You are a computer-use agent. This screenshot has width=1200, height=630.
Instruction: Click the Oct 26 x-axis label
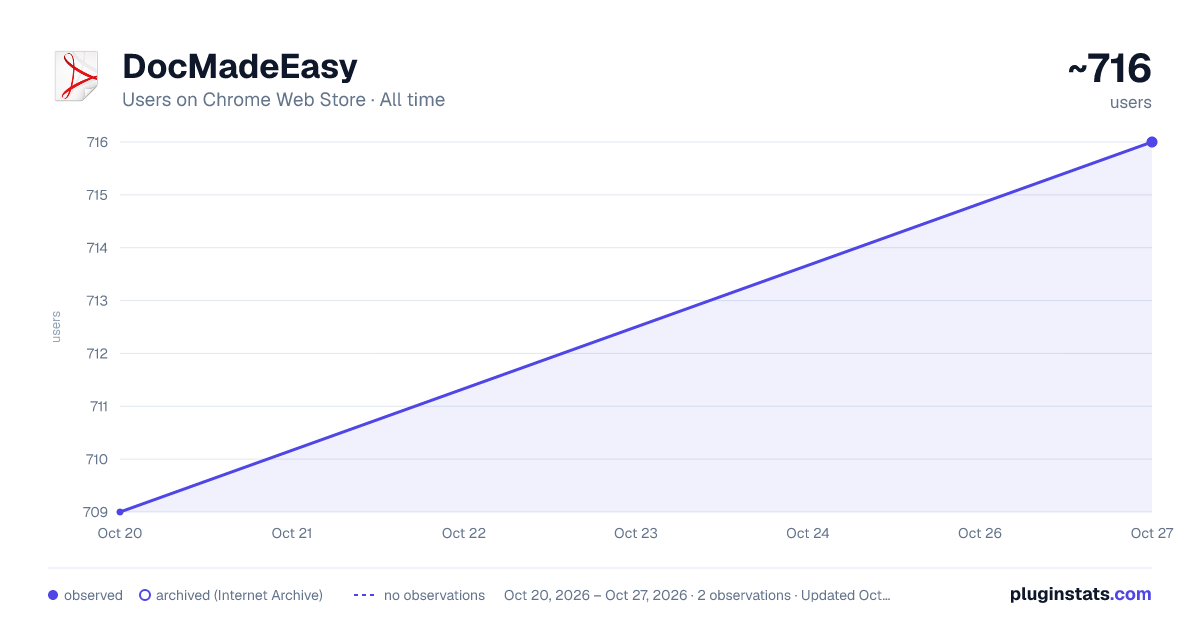pyautogui.click(x=980, y=533)
